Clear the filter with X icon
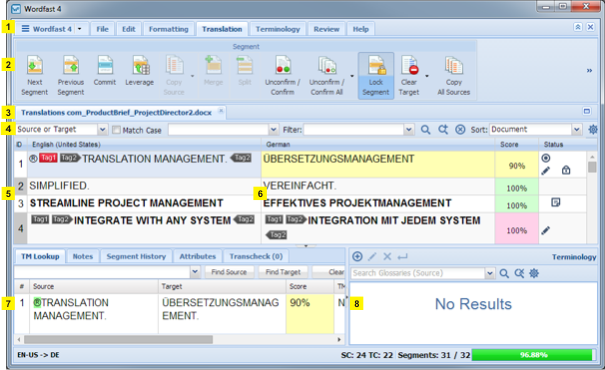This screenshot has width=605, height=370. click(x=460, y=130)
